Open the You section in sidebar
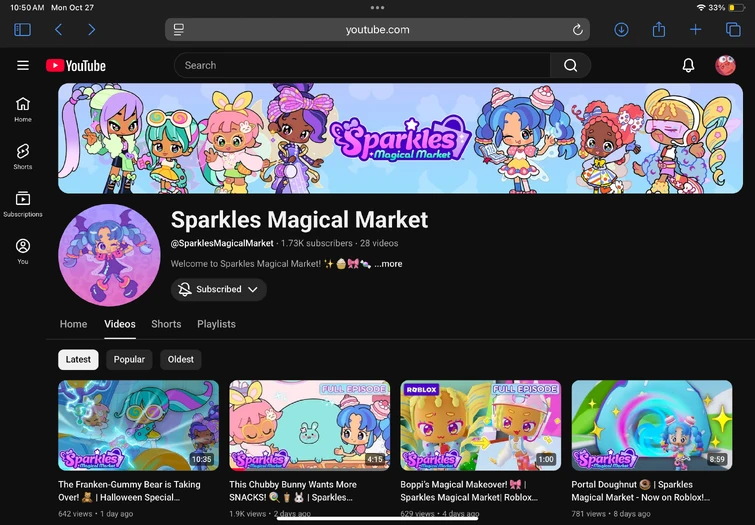The width and height of the screenshot is (755, 525). point(23,251)
